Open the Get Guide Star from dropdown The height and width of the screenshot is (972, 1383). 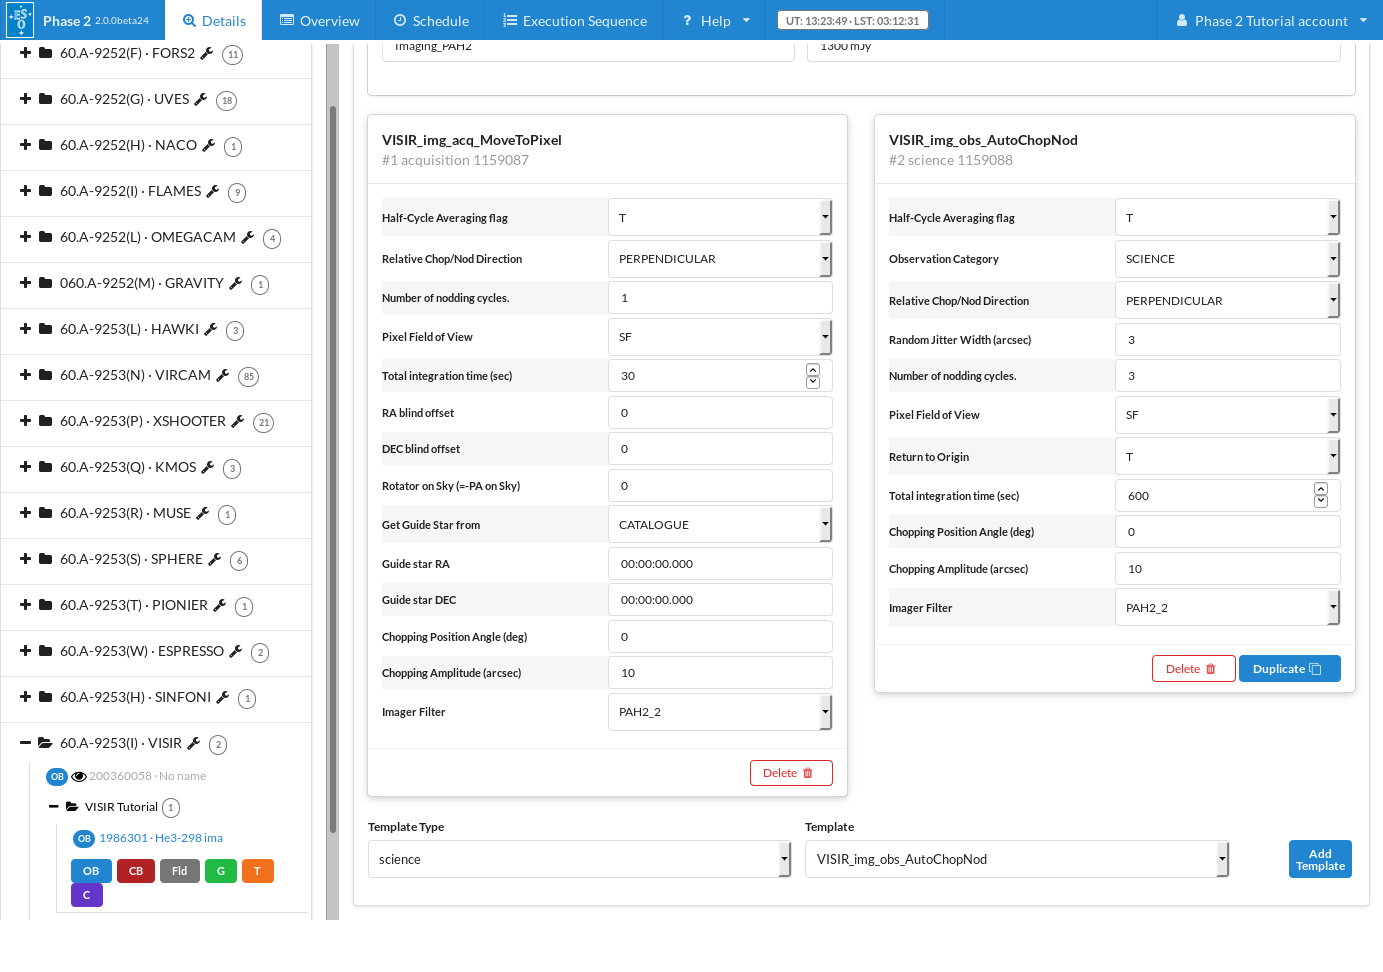click(x=719, y=525)
